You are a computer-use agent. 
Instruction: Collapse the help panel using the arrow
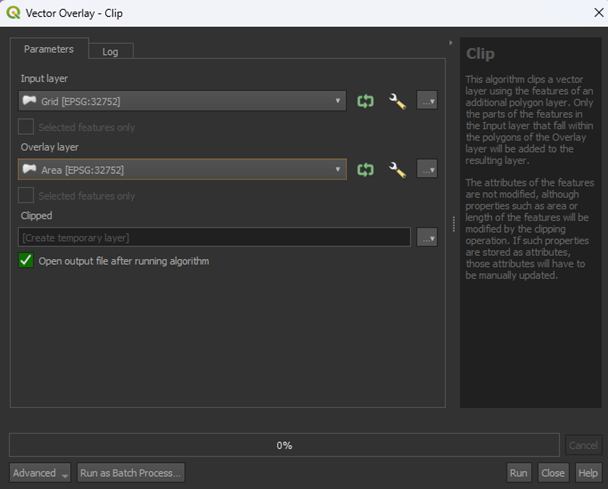click(451, 43)
